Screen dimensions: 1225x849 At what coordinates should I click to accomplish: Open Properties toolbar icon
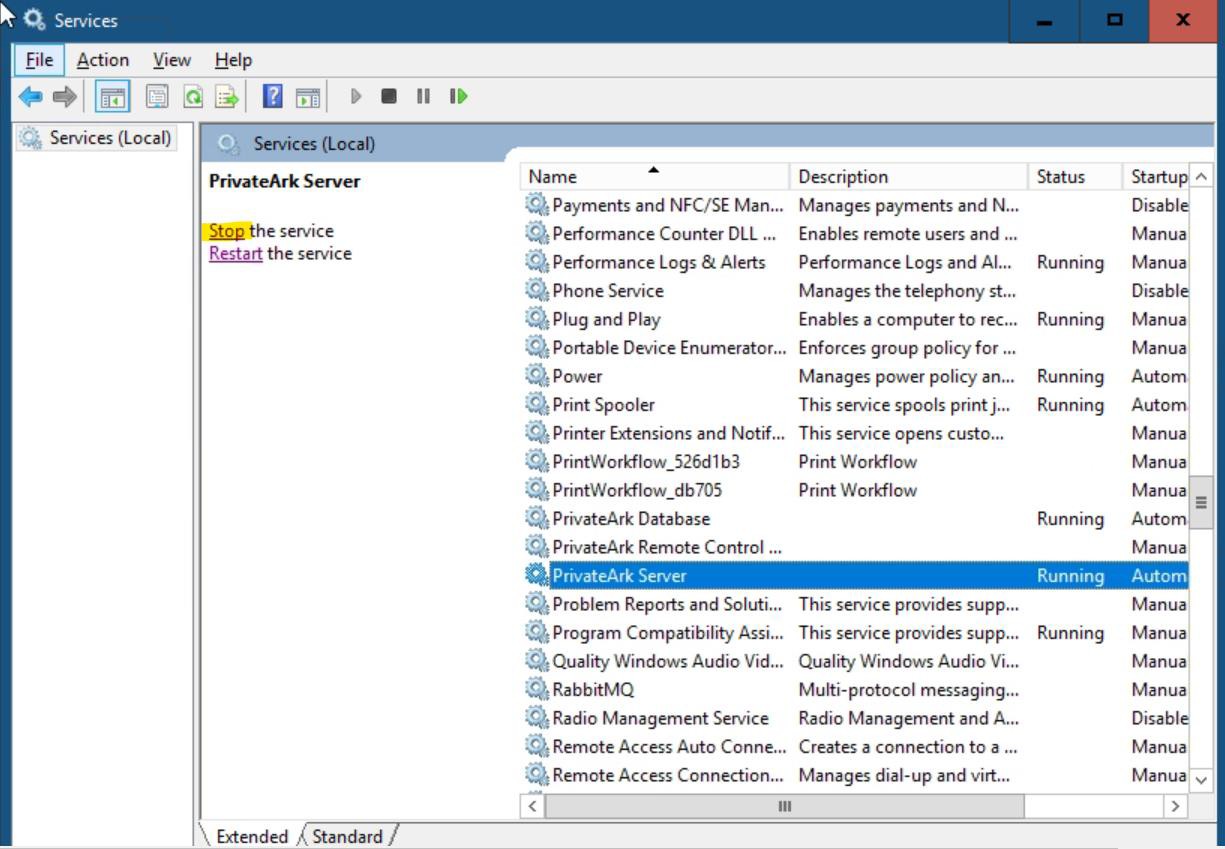point(157,97)
